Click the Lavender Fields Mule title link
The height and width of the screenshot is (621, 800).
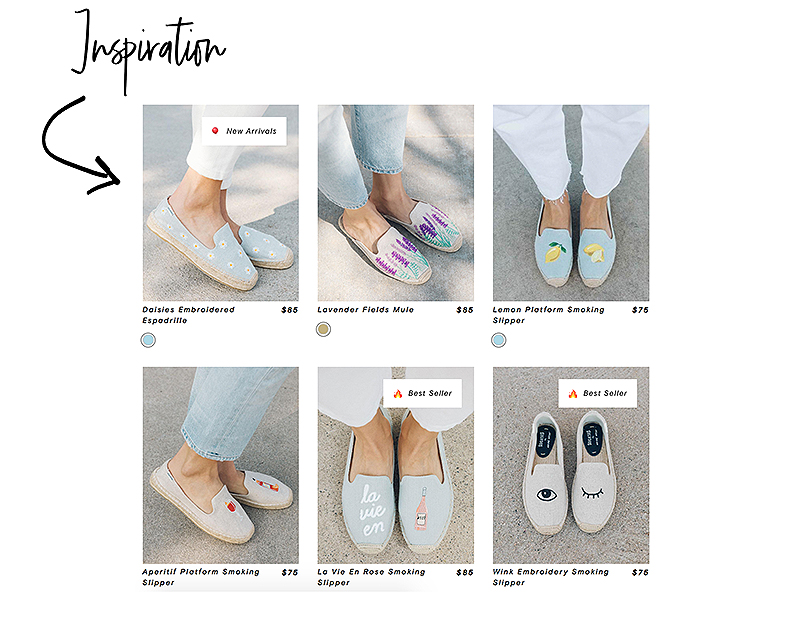tap(365, 310)
